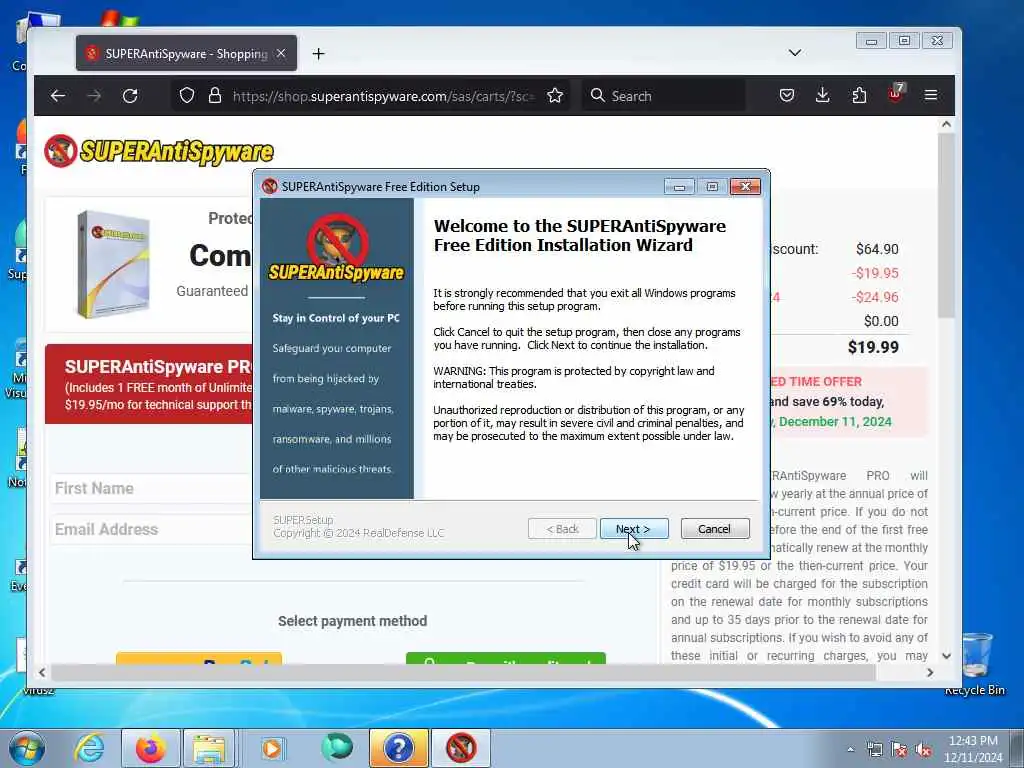Open Windows Start menu
Screen dimensions: 1024x768
coord(26,748)
